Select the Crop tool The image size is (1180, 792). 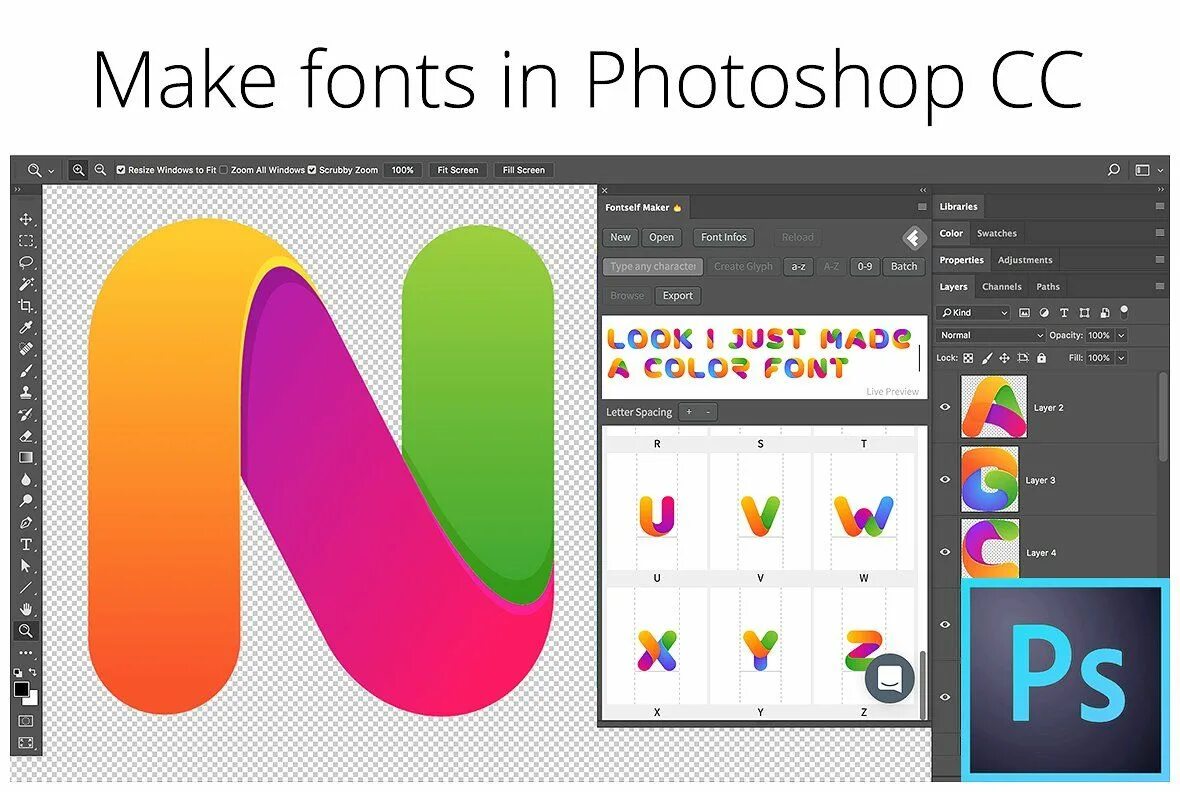click(x=26, y=306)
